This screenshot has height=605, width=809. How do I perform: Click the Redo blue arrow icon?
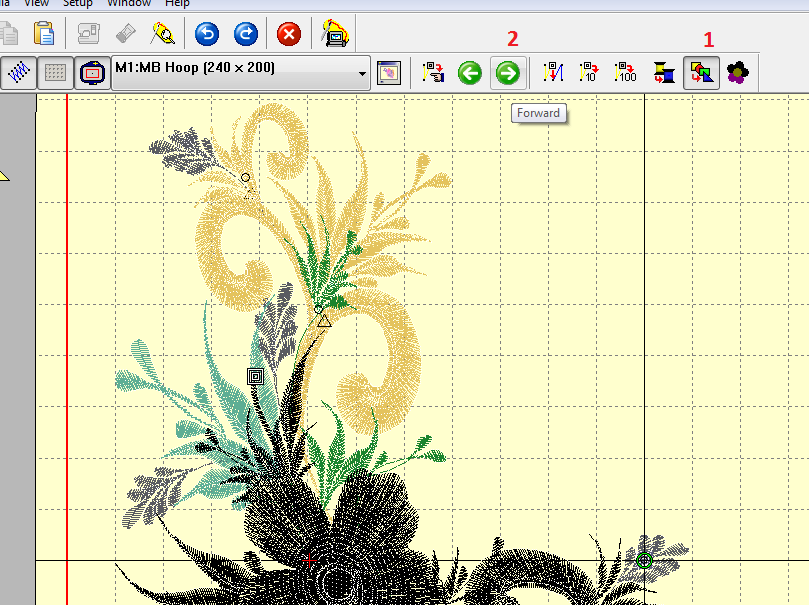(246, 34)
